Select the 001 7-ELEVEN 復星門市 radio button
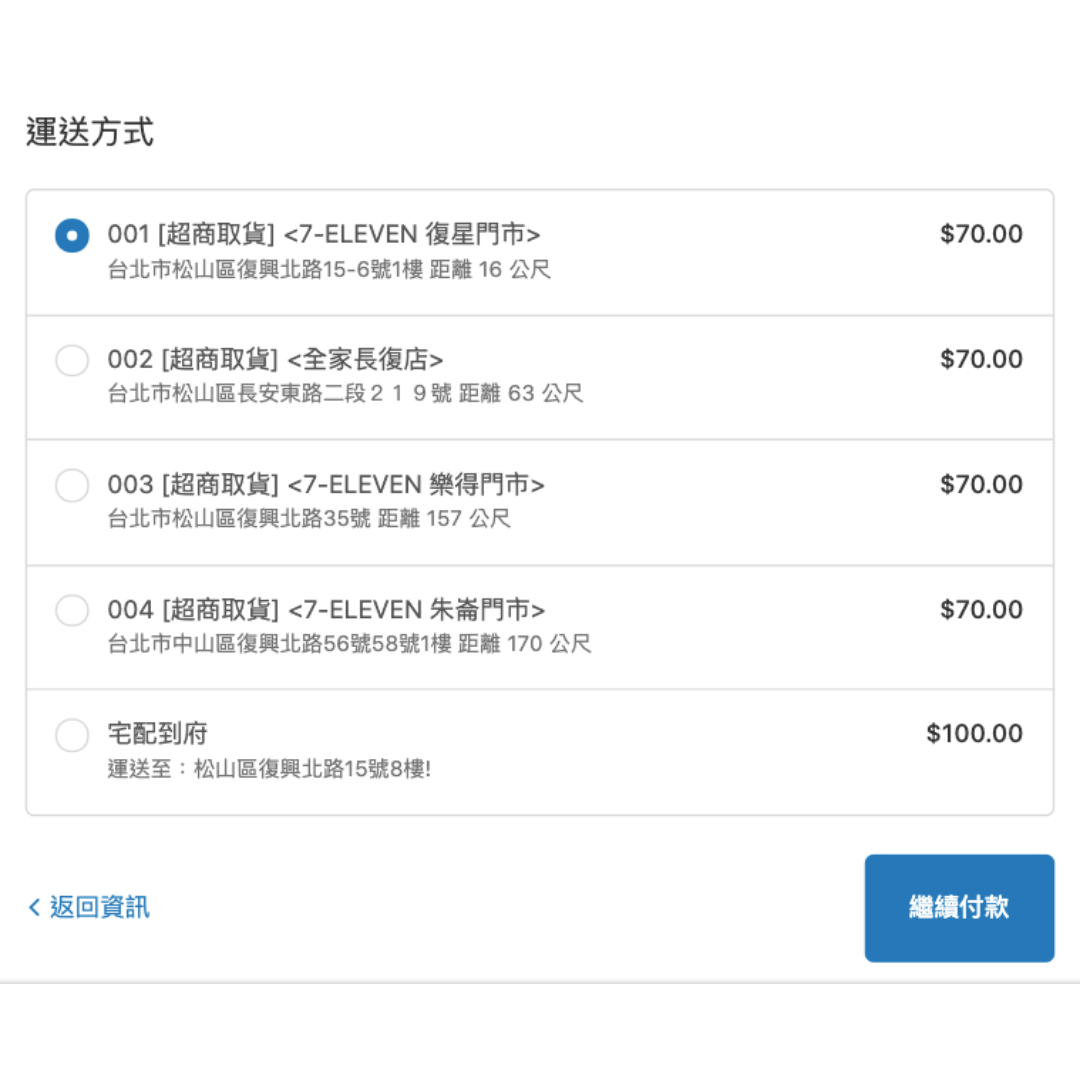This screenshot has width=1080, height=1080. click(x=72, y=236)
